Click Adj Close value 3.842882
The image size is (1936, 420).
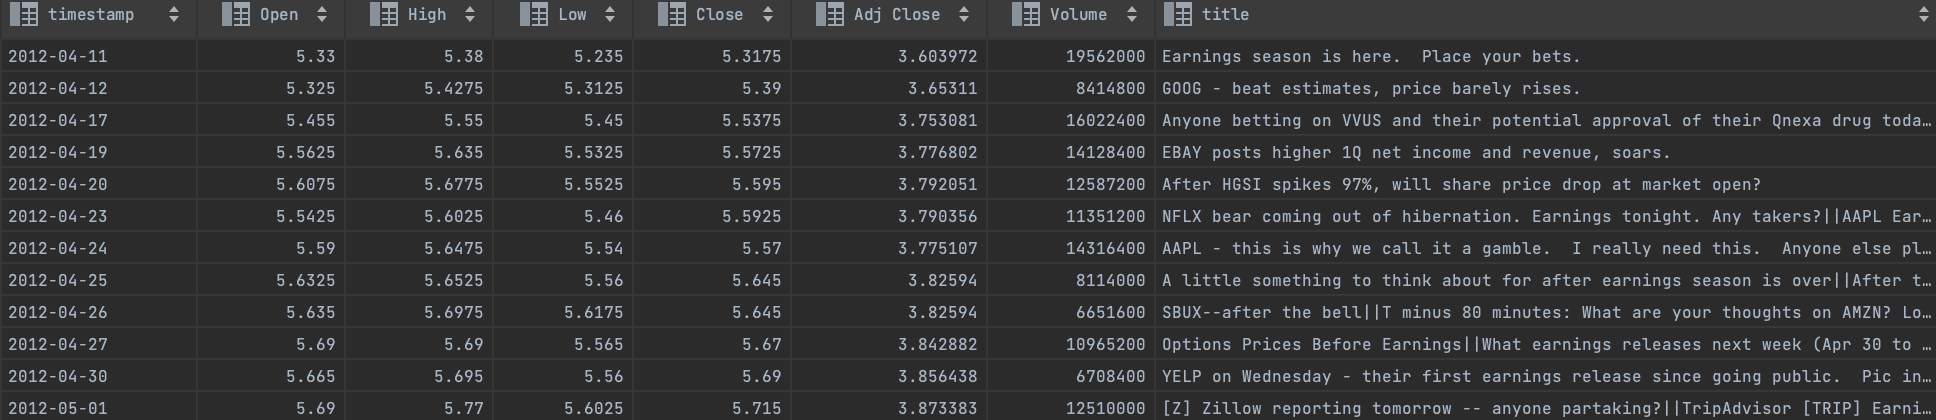tap(938, 345)
